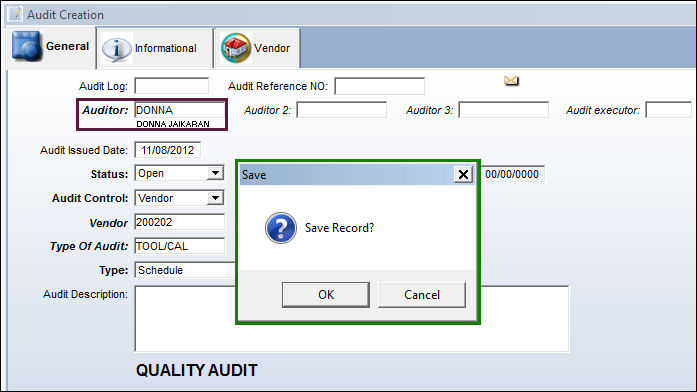Click the Audit Issued Date field

click(168, 150)
